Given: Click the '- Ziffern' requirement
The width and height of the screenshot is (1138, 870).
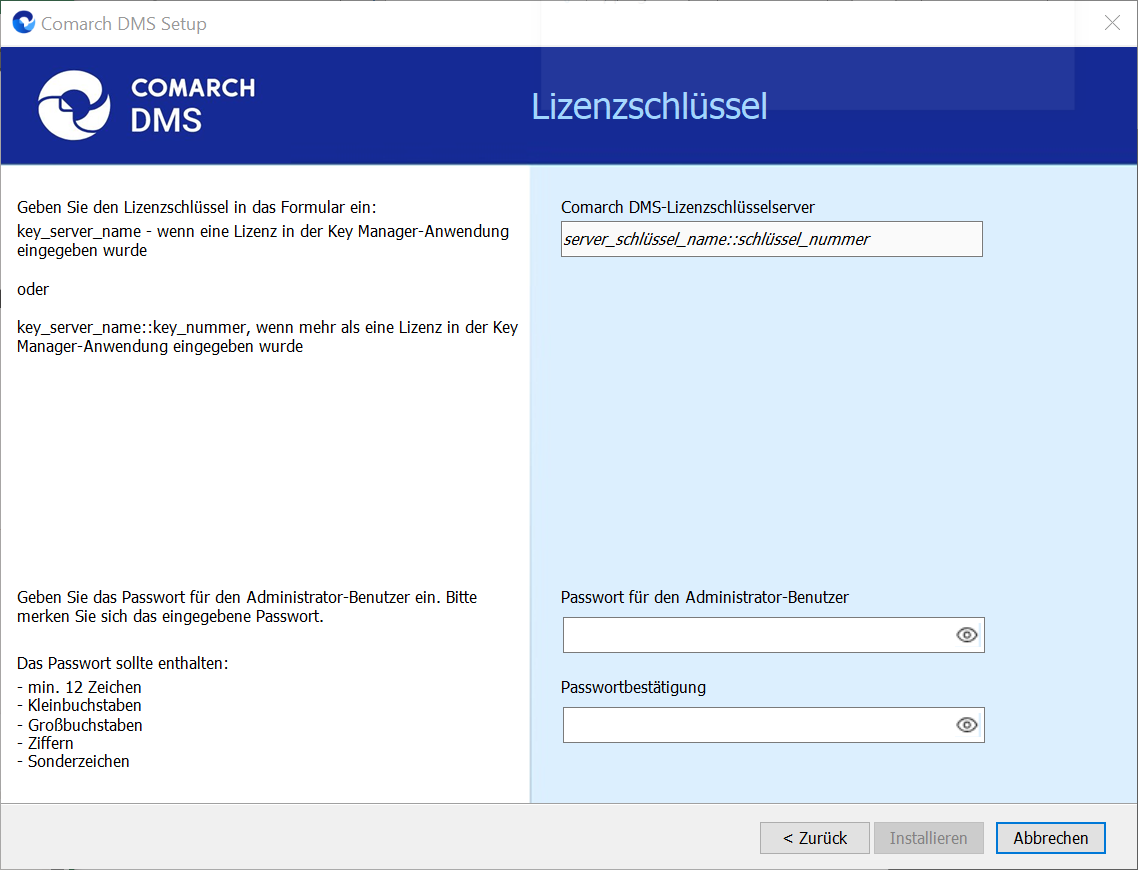Looking at the screenshot, I should (x=45, y=743).
